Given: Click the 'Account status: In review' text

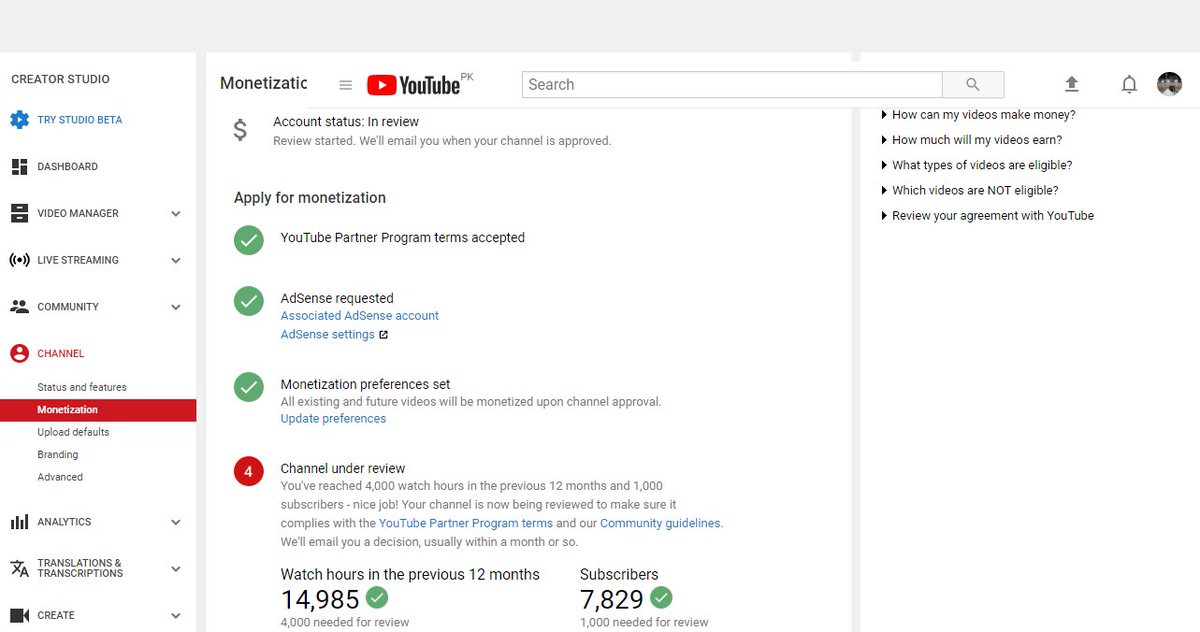Looking at the screenshot, I should coord(346,122).
